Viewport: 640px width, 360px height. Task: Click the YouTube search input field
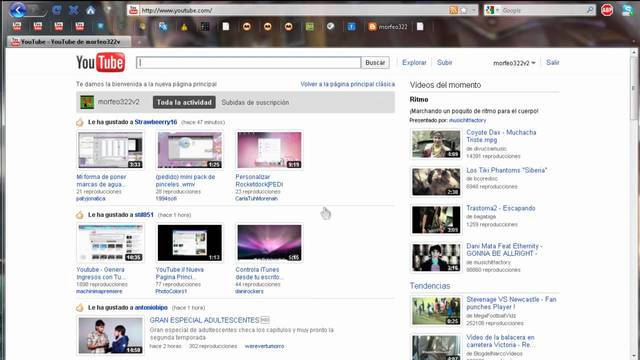click(249, 62)
